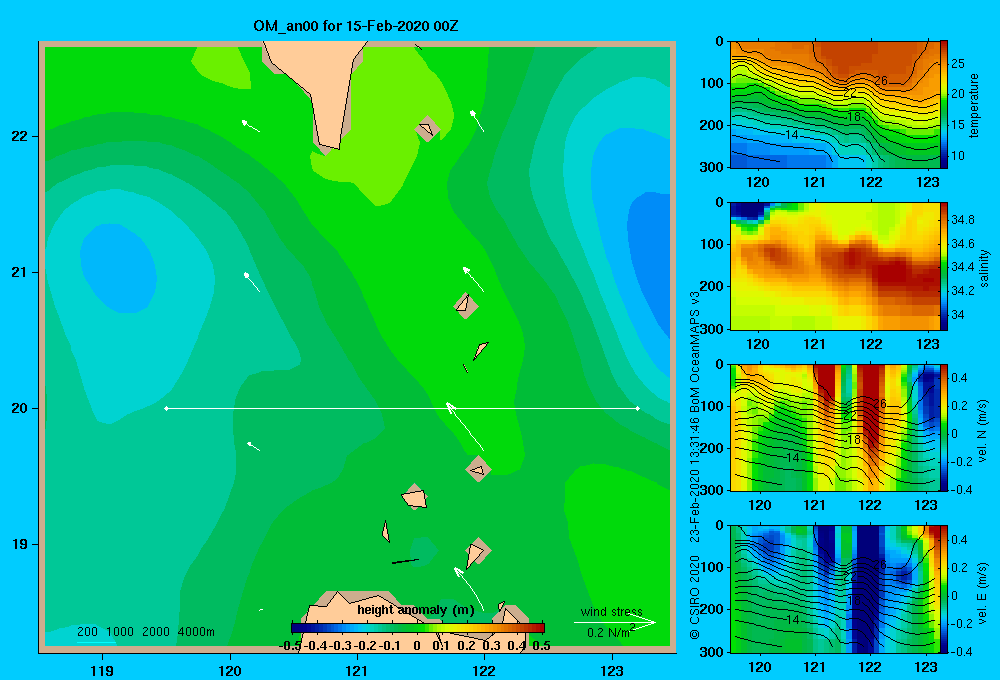
Task: Click the vertical "© CSIRO 2020 BoM OceanMAPS v3" caption
Action: [x=695, y=464]
